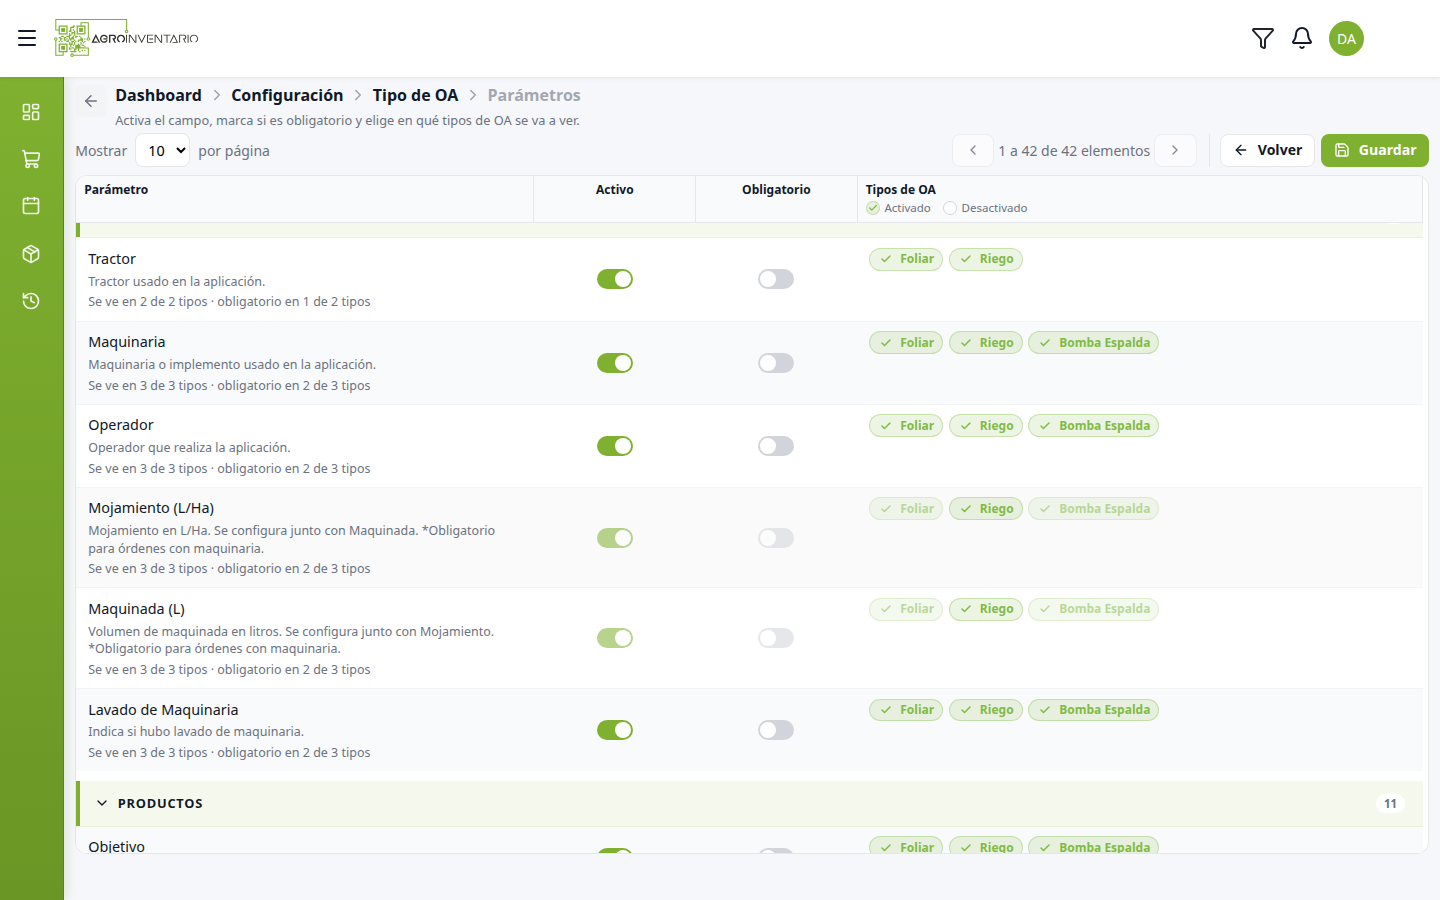Toggle Riego chip for Operador
Viewport: 1440px width, 900px height.
click(986, 426)
